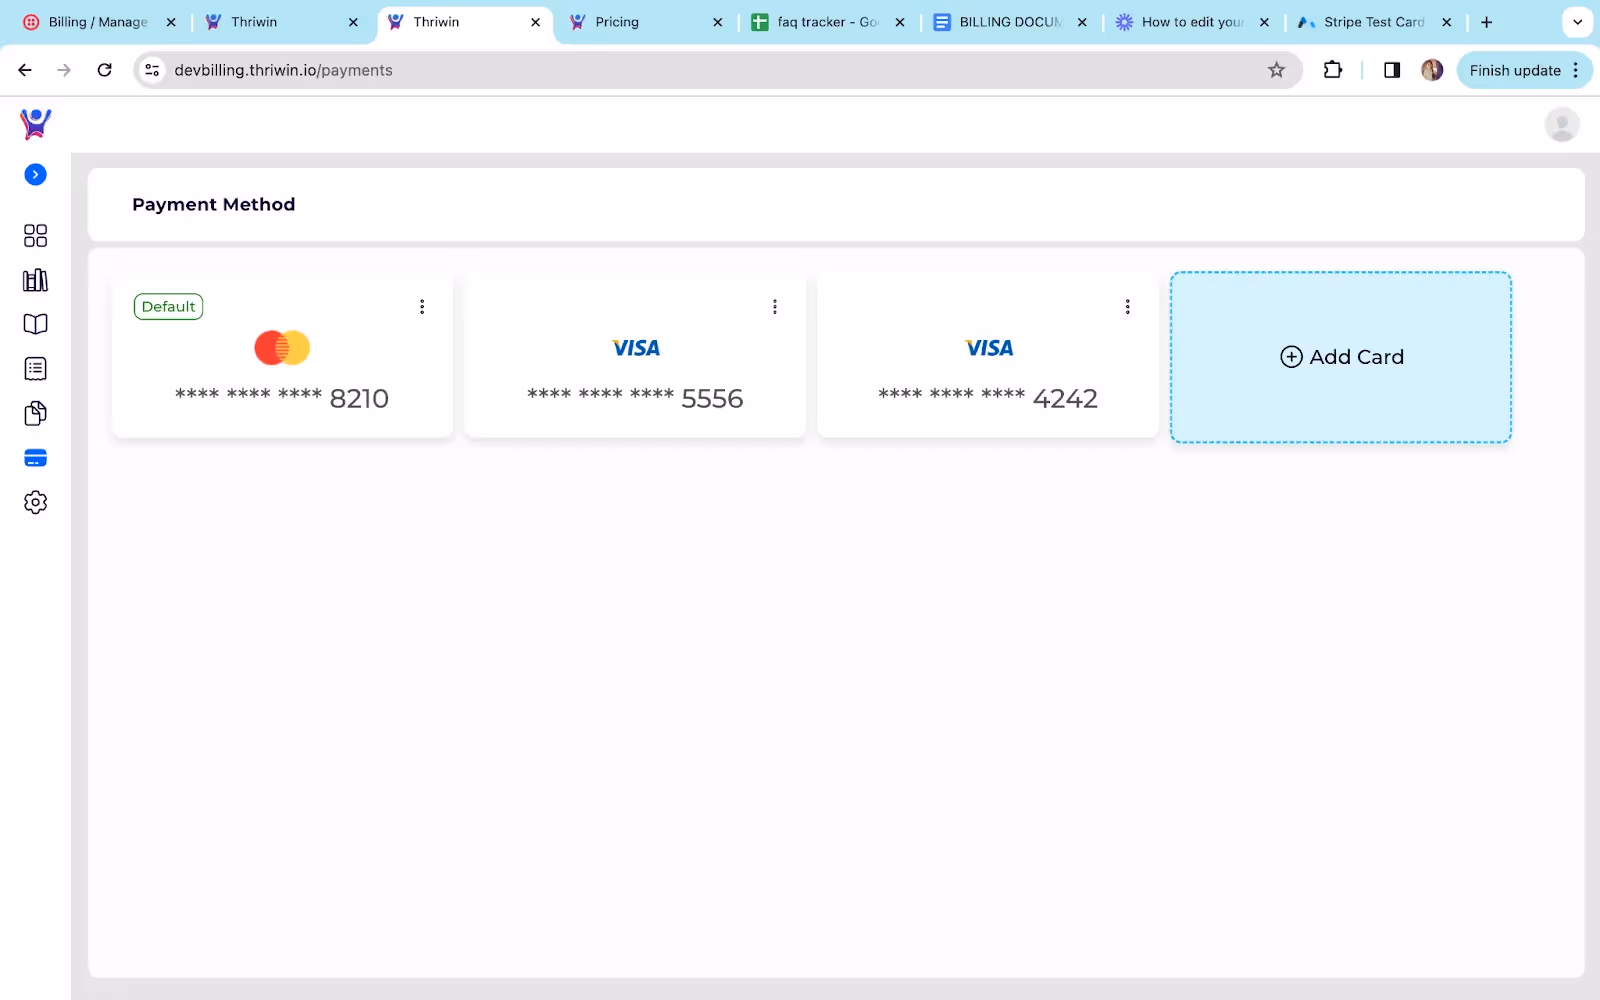Bookmark this page with star icon
Screen dimensions: 1600x1000
[1276, 70]
